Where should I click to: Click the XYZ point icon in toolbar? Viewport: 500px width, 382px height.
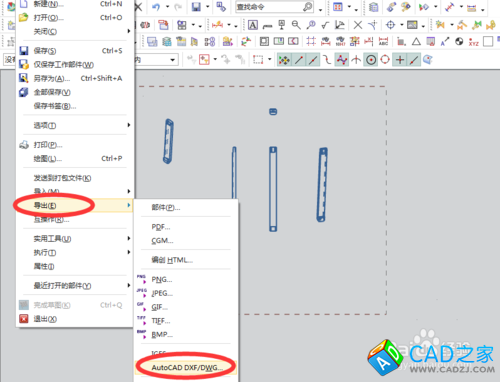(x=474, y=42)
